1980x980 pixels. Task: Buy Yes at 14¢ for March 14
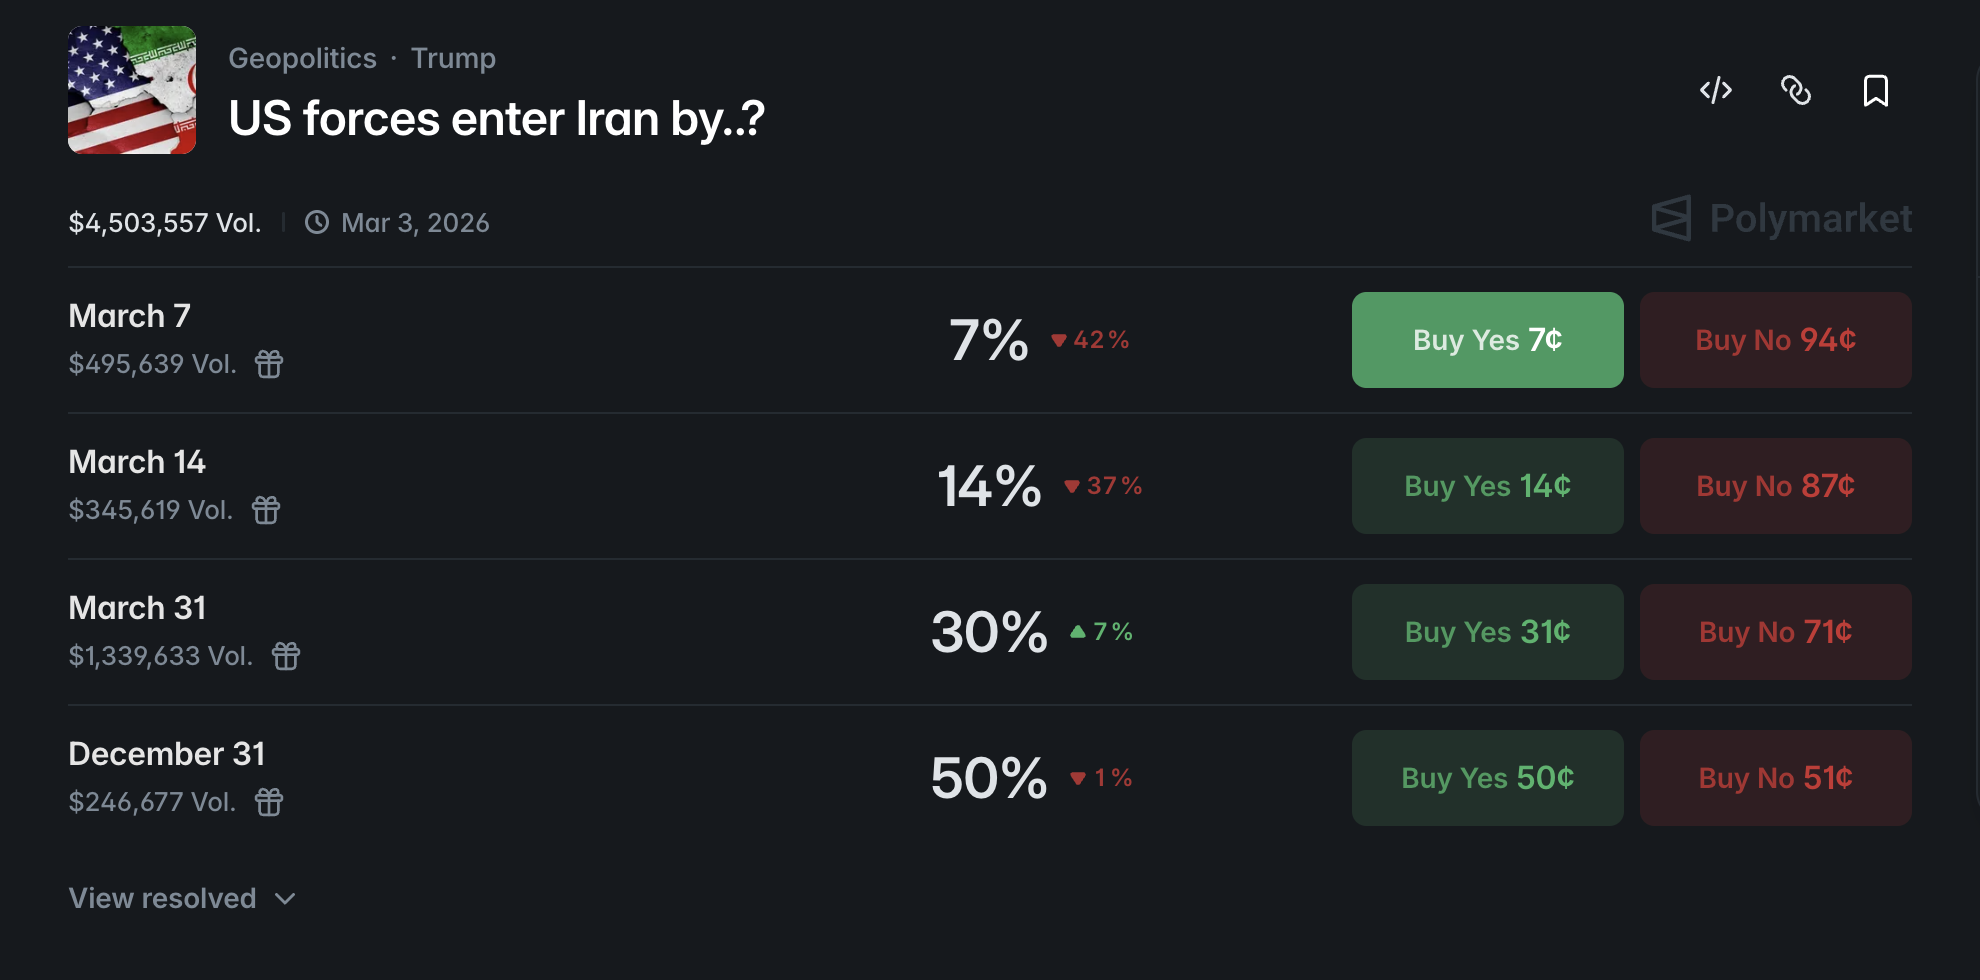[1487, 486]
